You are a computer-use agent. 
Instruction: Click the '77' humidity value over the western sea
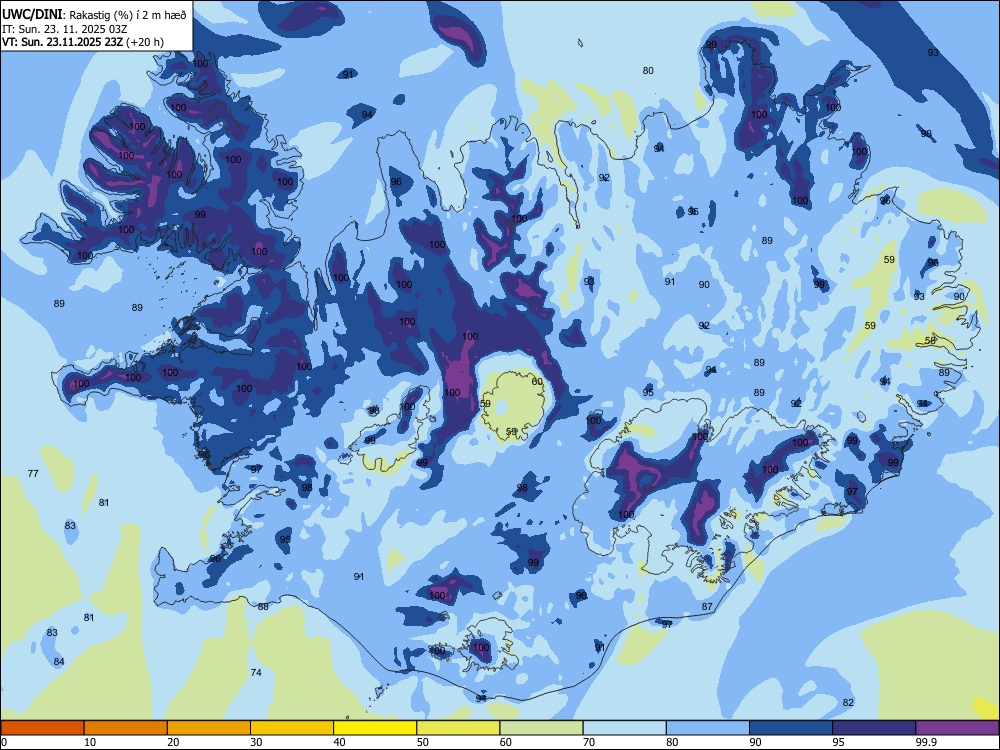33,473
